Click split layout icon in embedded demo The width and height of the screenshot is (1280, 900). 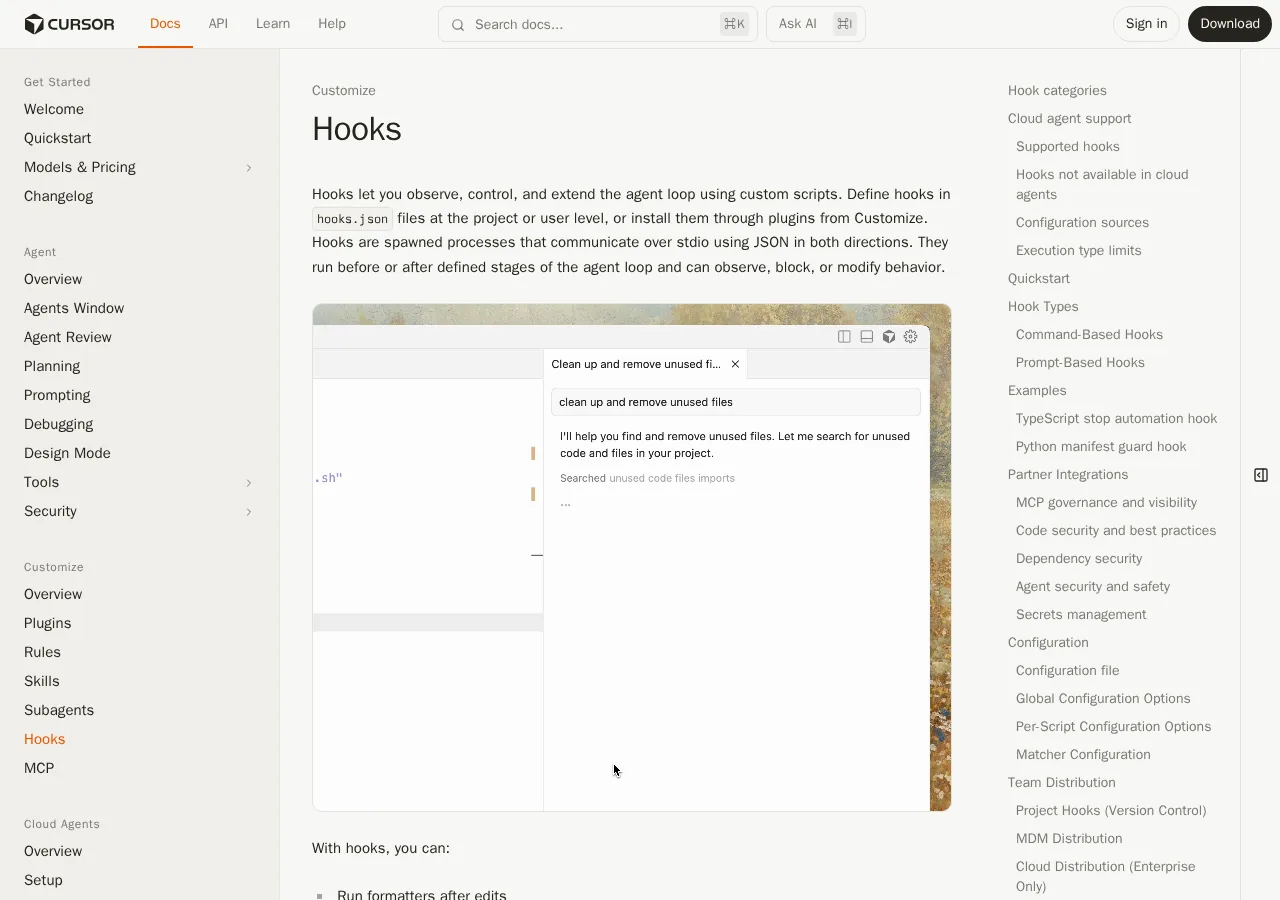[844, 337]
